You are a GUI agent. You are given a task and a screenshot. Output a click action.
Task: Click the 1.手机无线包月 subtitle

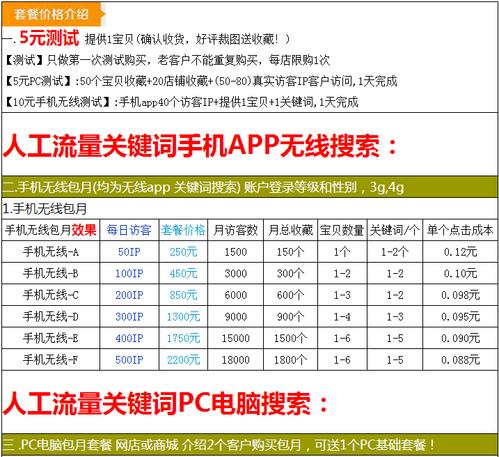click(x=45, y=209)
